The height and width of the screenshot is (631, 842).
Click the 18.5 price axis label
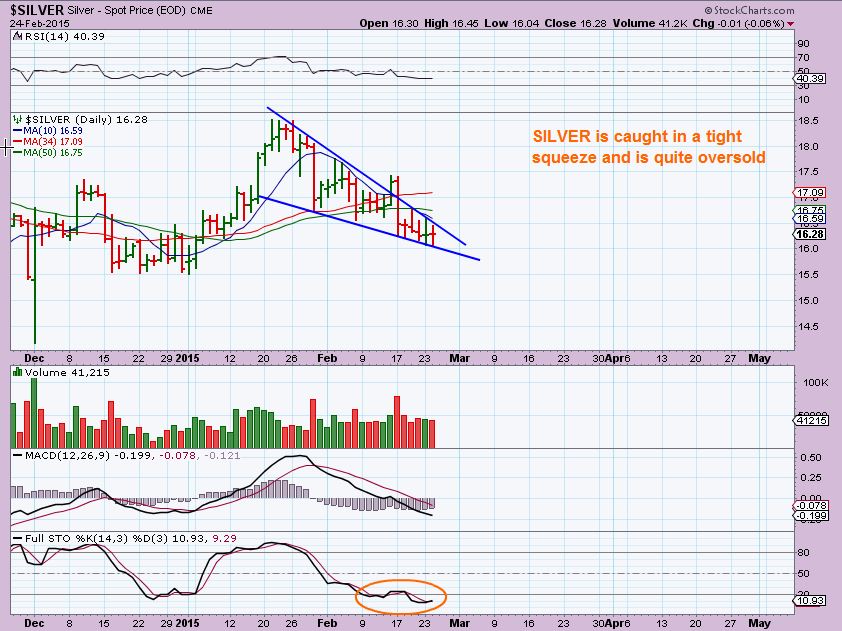(x=808, y=121)
